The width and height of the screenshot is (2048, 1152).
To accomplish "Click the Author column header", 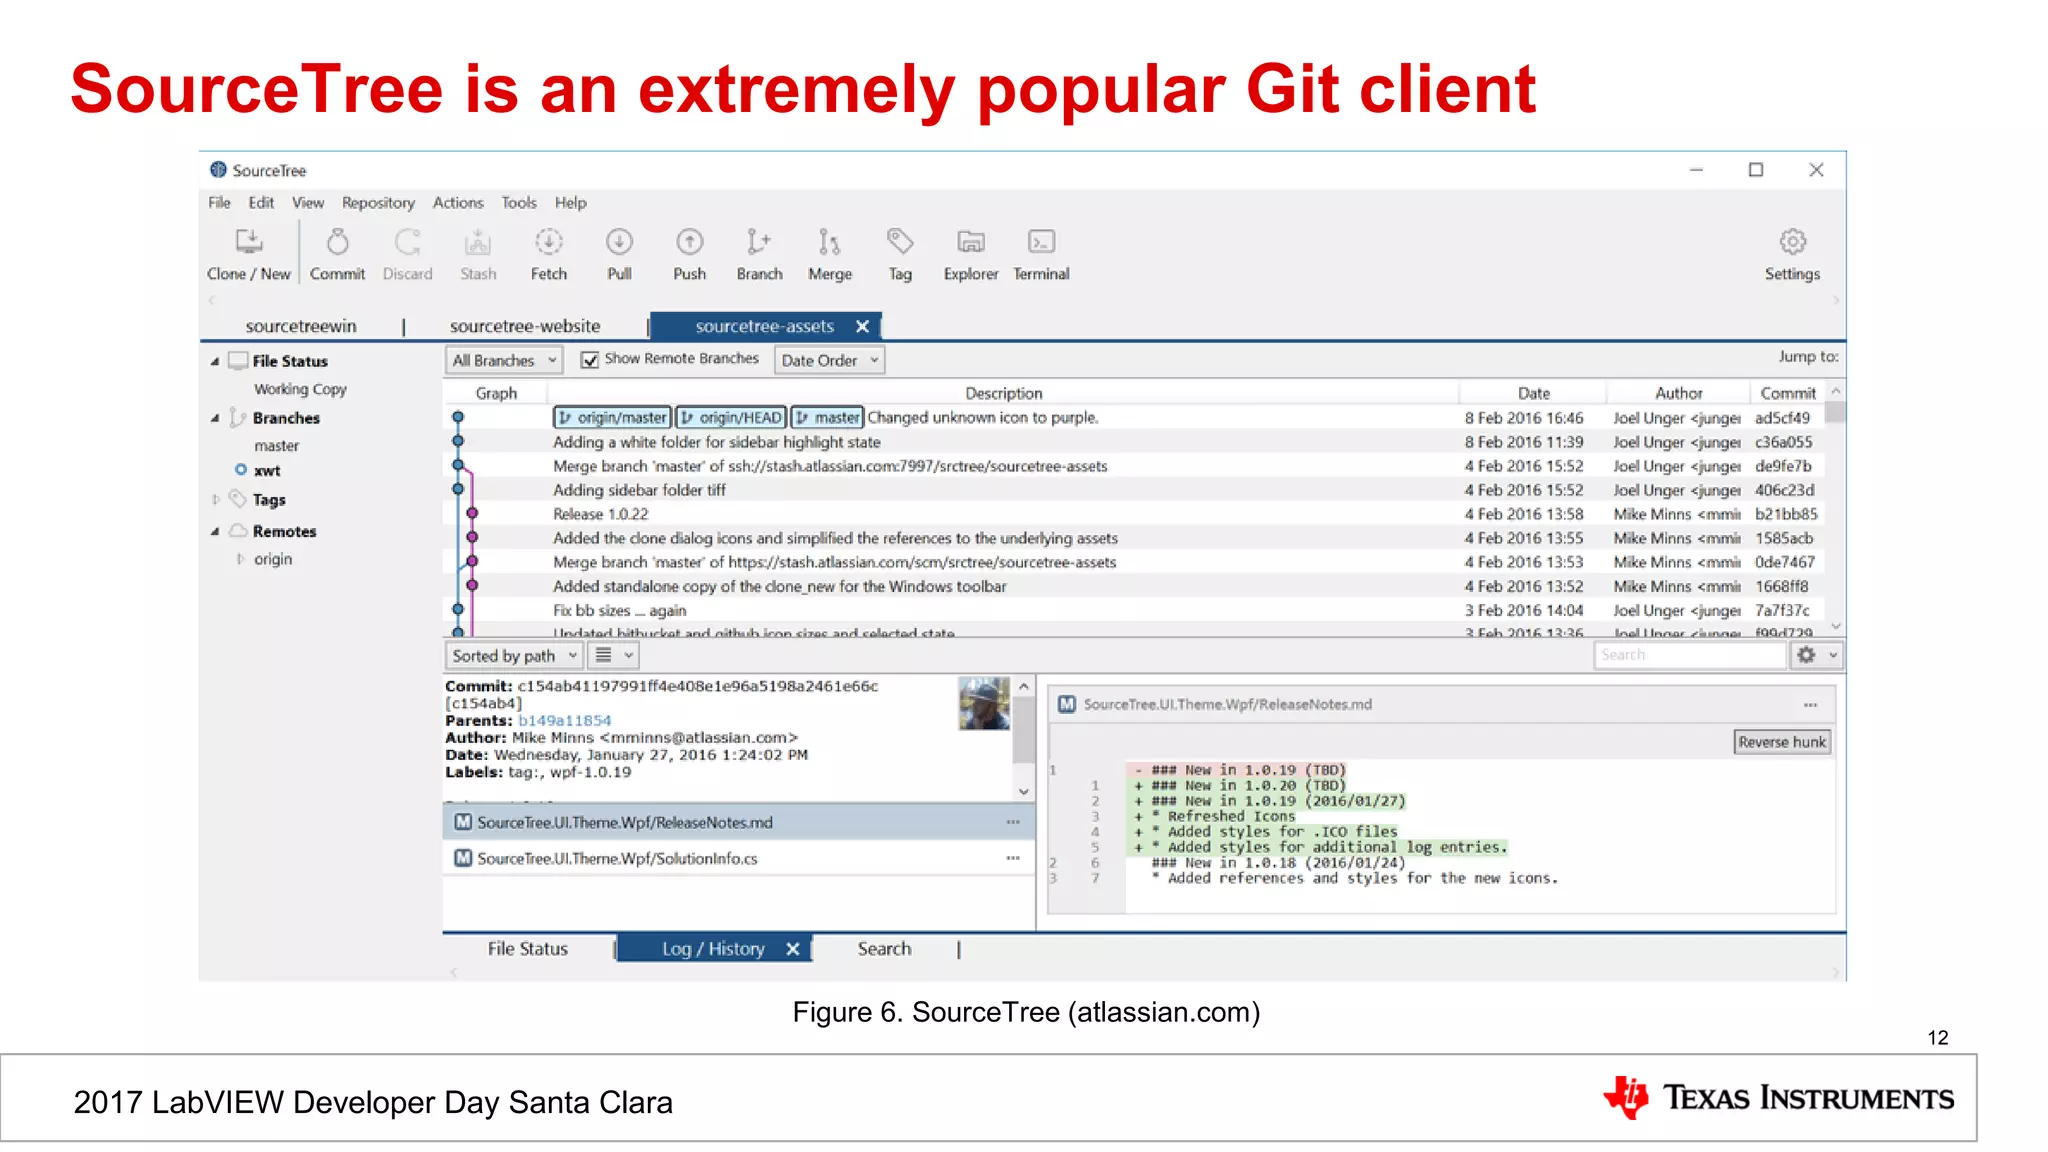I will pyautogui.click(x=1678, y=393).
